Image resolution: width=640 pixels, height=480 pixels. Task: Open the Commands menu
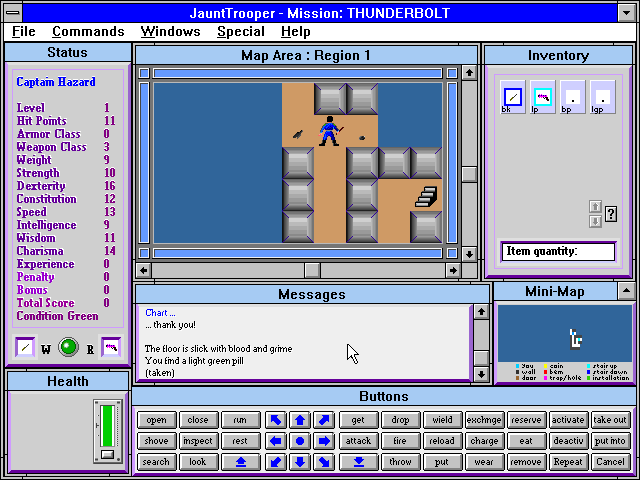pos(88,32)
